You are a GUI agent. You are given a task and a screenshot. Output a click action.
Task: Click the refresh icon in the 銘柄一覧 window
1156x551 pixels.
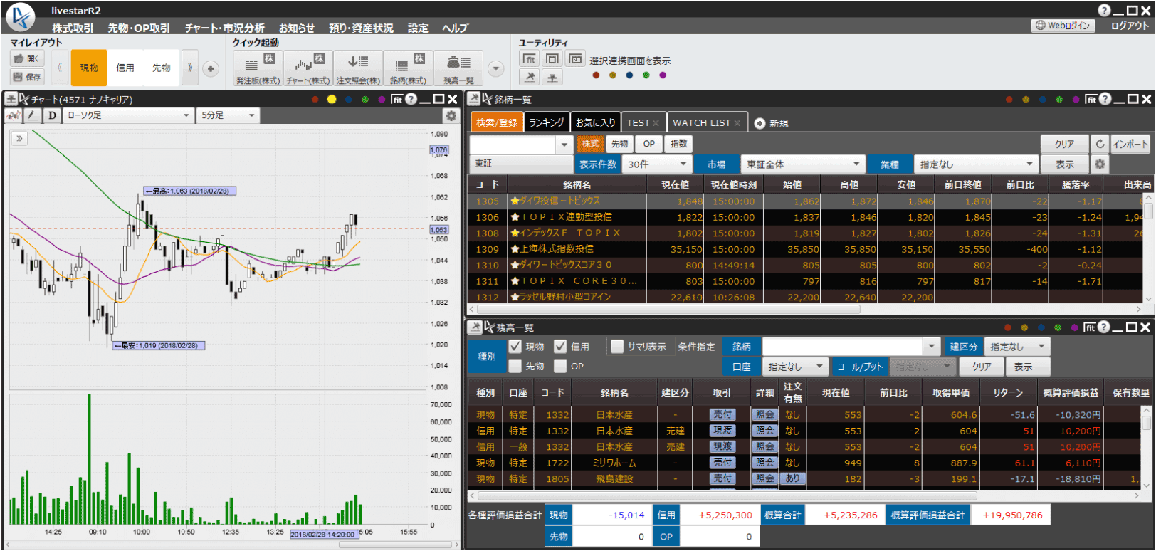coord(1099,144)
